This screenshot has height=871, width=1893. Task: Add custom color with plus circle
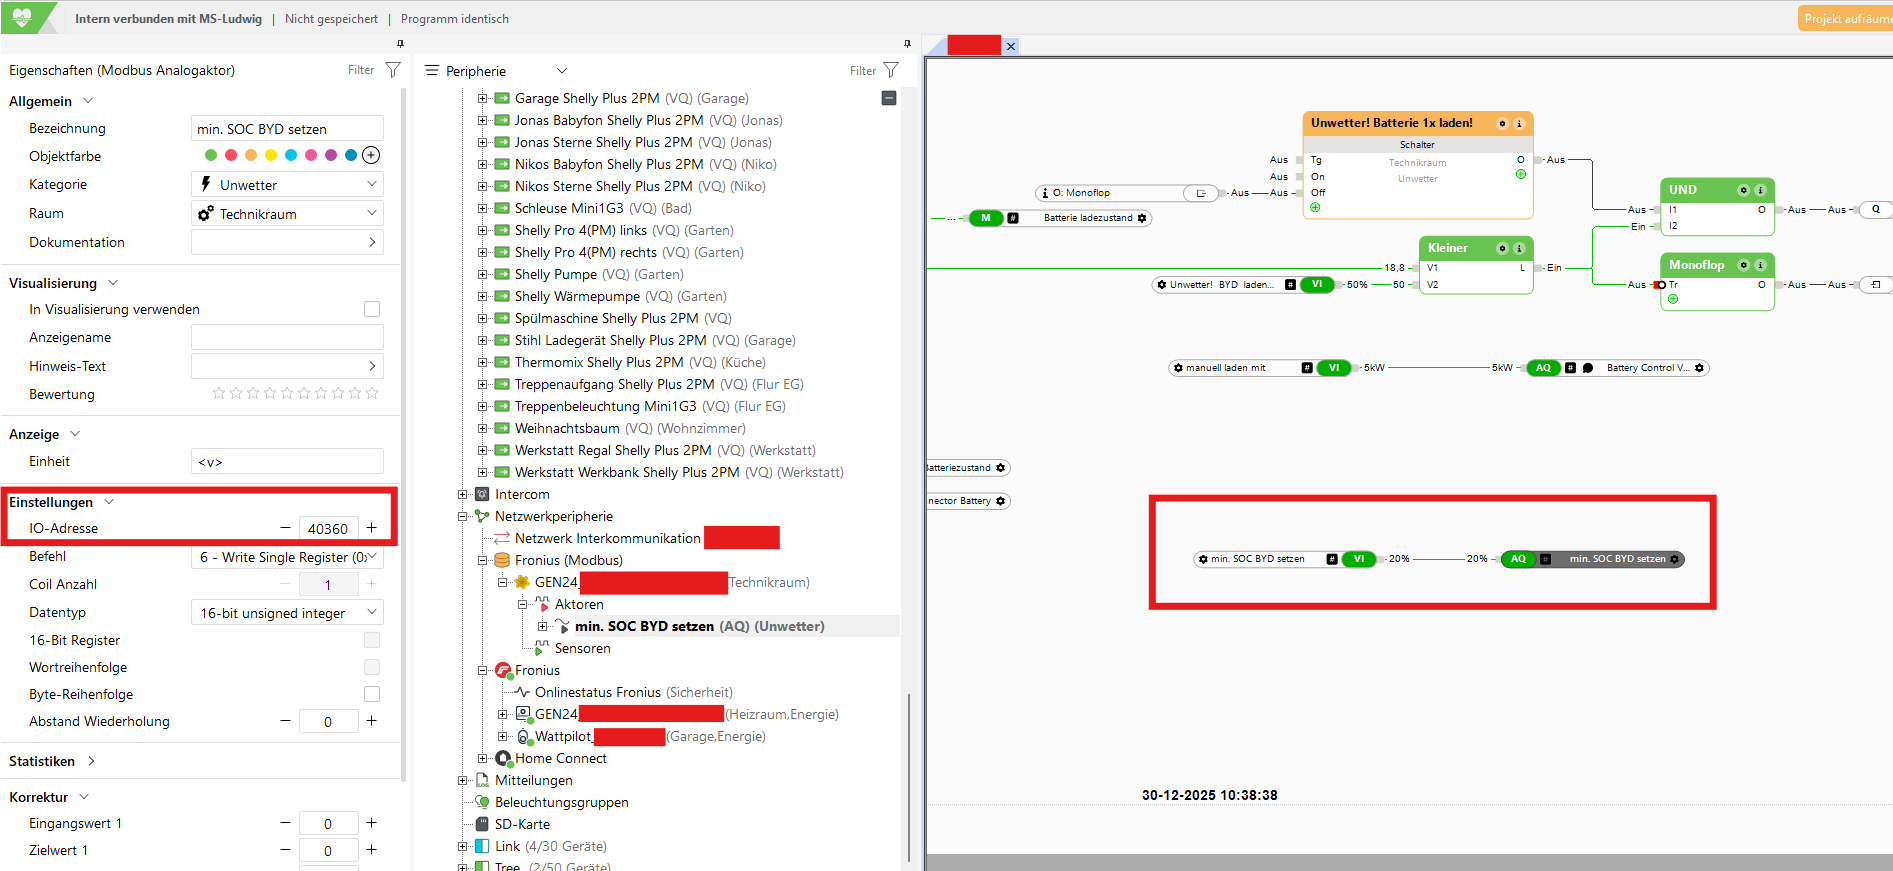(x=371, y=155)
